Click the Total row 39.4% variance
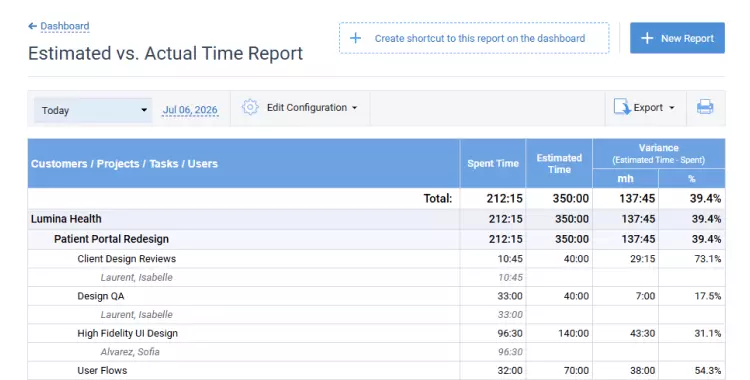Screen dimensions: 750x380 pyautogui.click(x=706, y=199)
